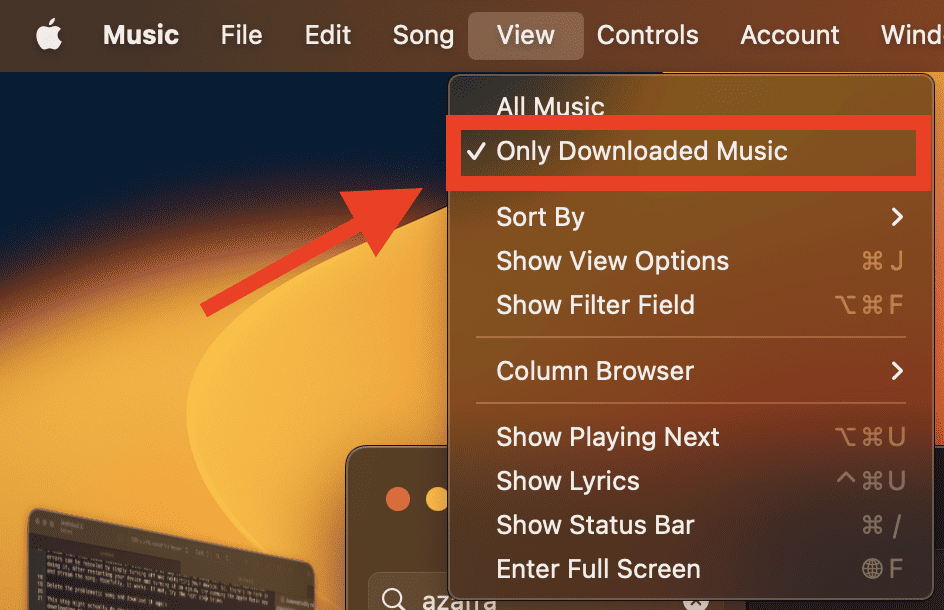The width and height of the screenshot is (944, 610).
Task: Choose Show Filter Field
Action: pos(595,305)
